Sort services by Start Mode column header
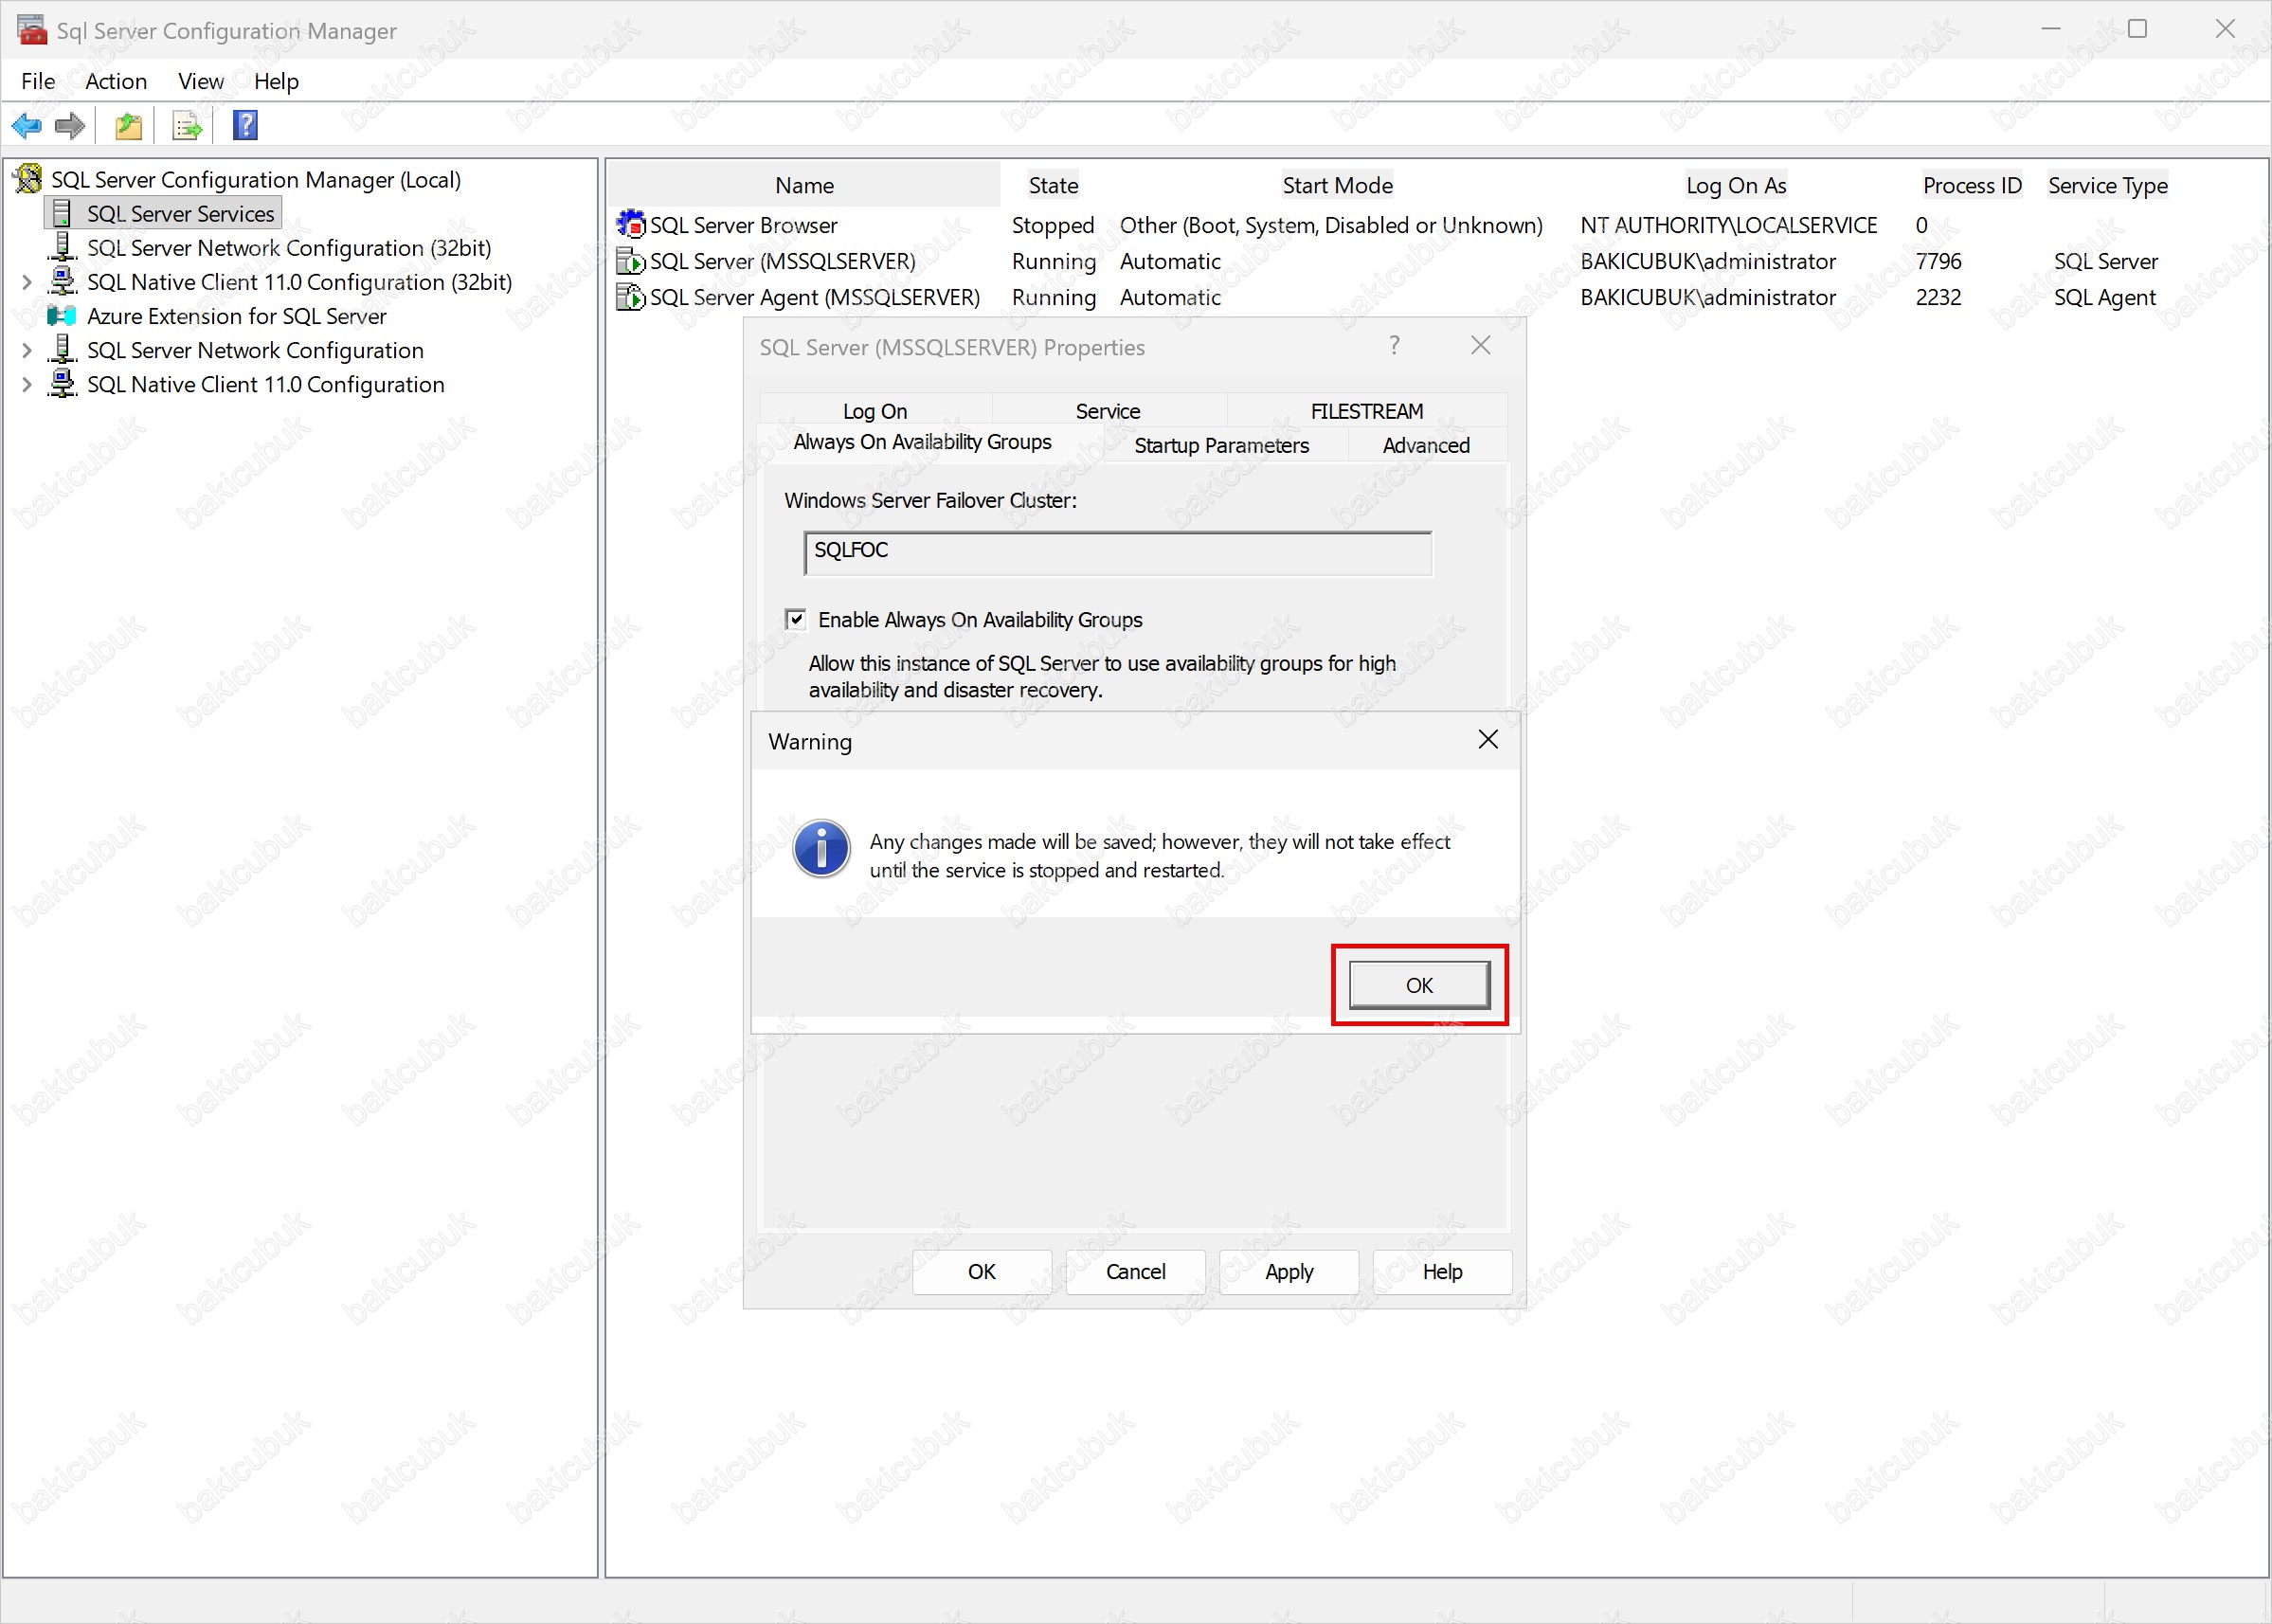Viewport: 2272px width, 1624px height. point(1337,185)
